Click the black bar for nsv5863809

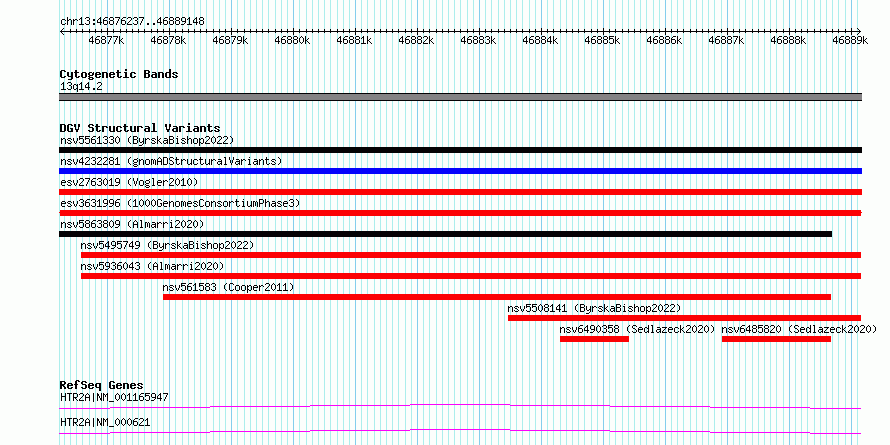pos(446,234)
